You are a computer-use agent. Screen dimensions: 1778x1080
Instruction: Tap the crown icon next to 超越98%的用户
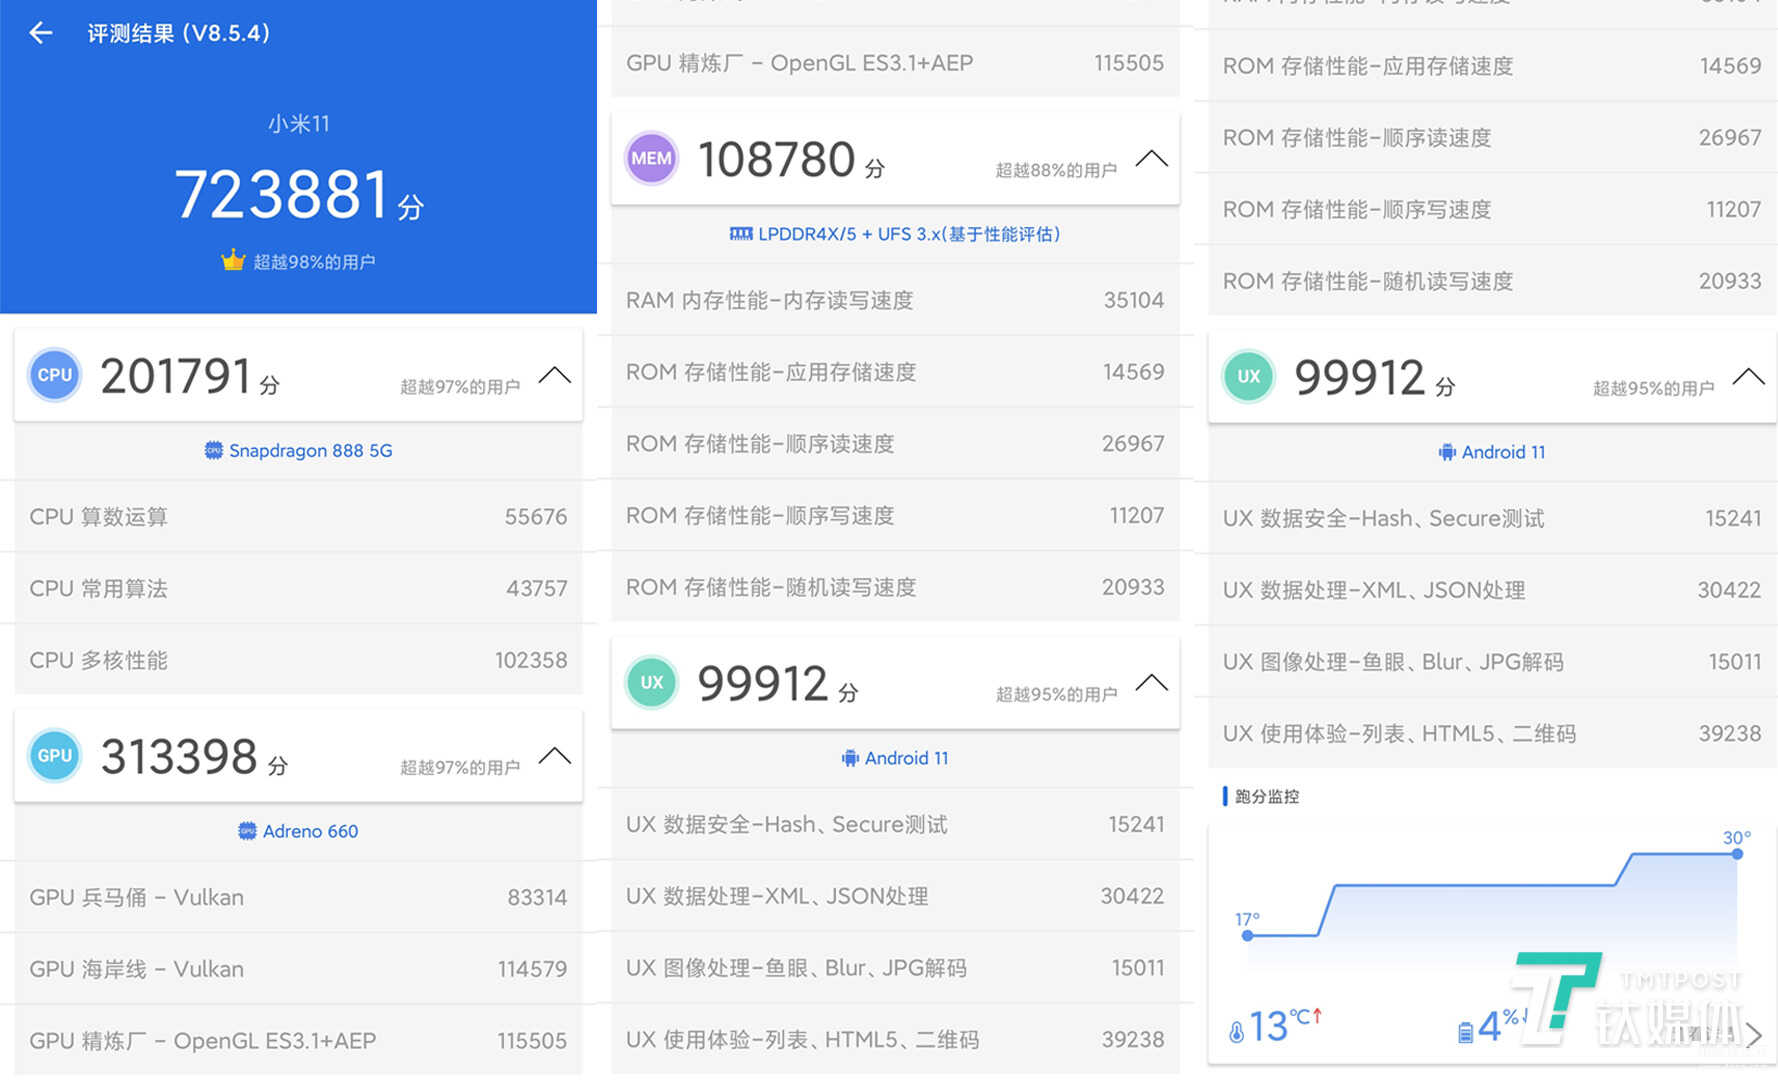(233, 261)
